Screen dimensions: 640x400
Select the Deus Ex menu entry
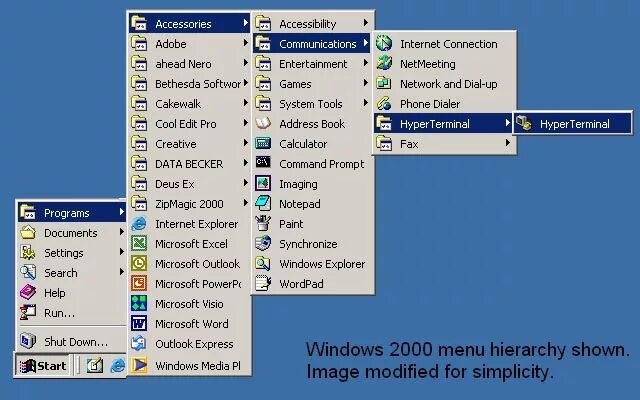tap(189, 184)
